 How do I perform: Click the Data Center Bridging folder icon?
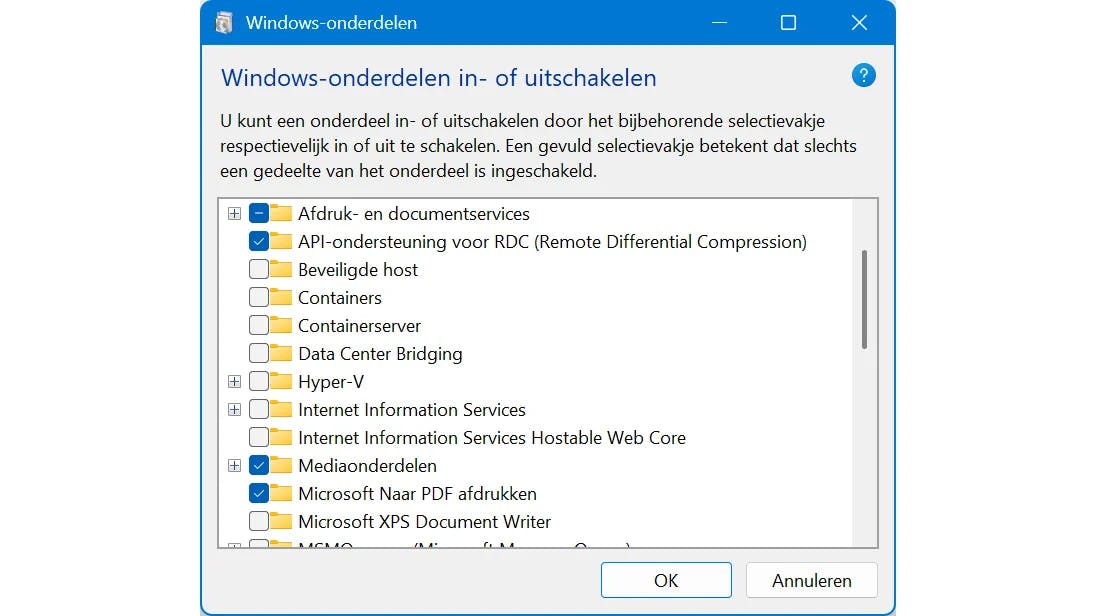pyautogui.click(x=280, y=353)
